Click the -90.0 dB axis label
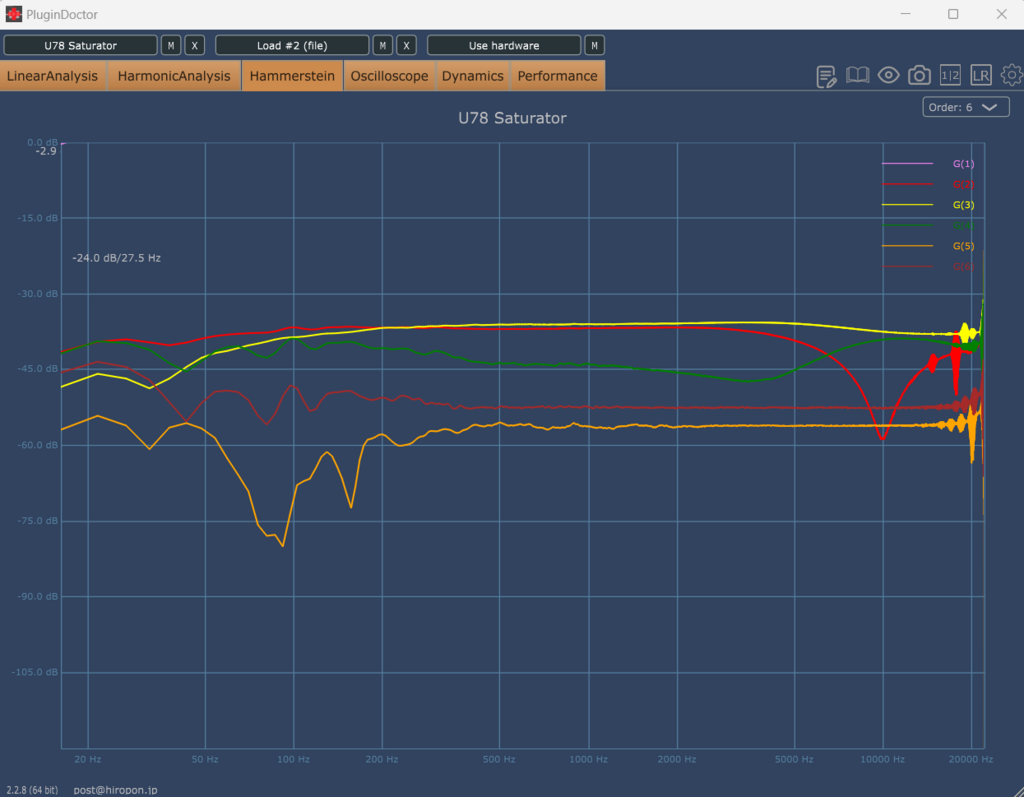 click(x=38, y=596)
